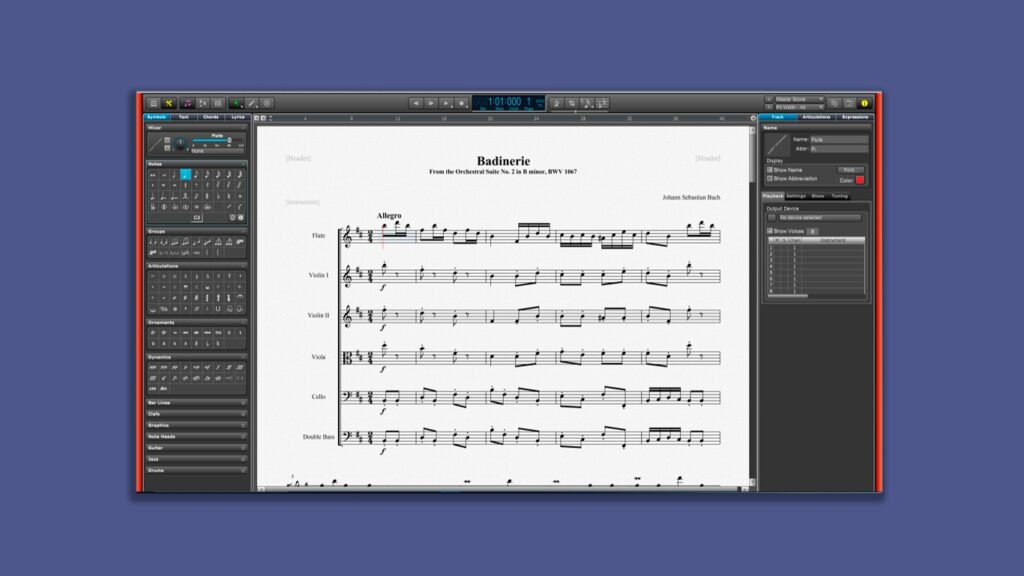This screenshot has height=576, width=1024.
Task: Open the Master Score dropdown
Action: 798,99
